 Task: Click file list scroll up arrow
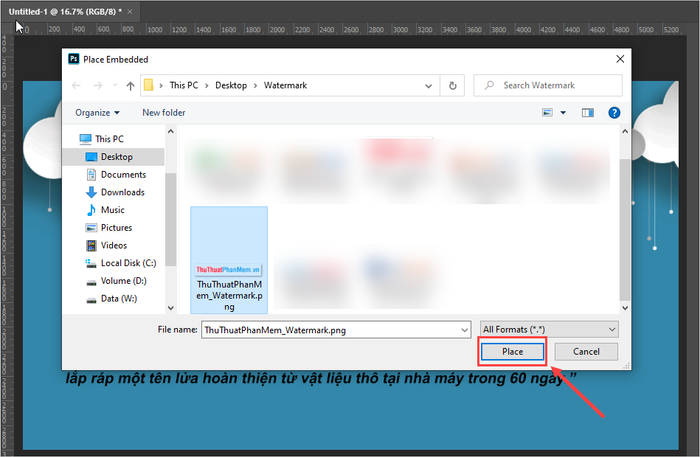(x=625, y=131)
